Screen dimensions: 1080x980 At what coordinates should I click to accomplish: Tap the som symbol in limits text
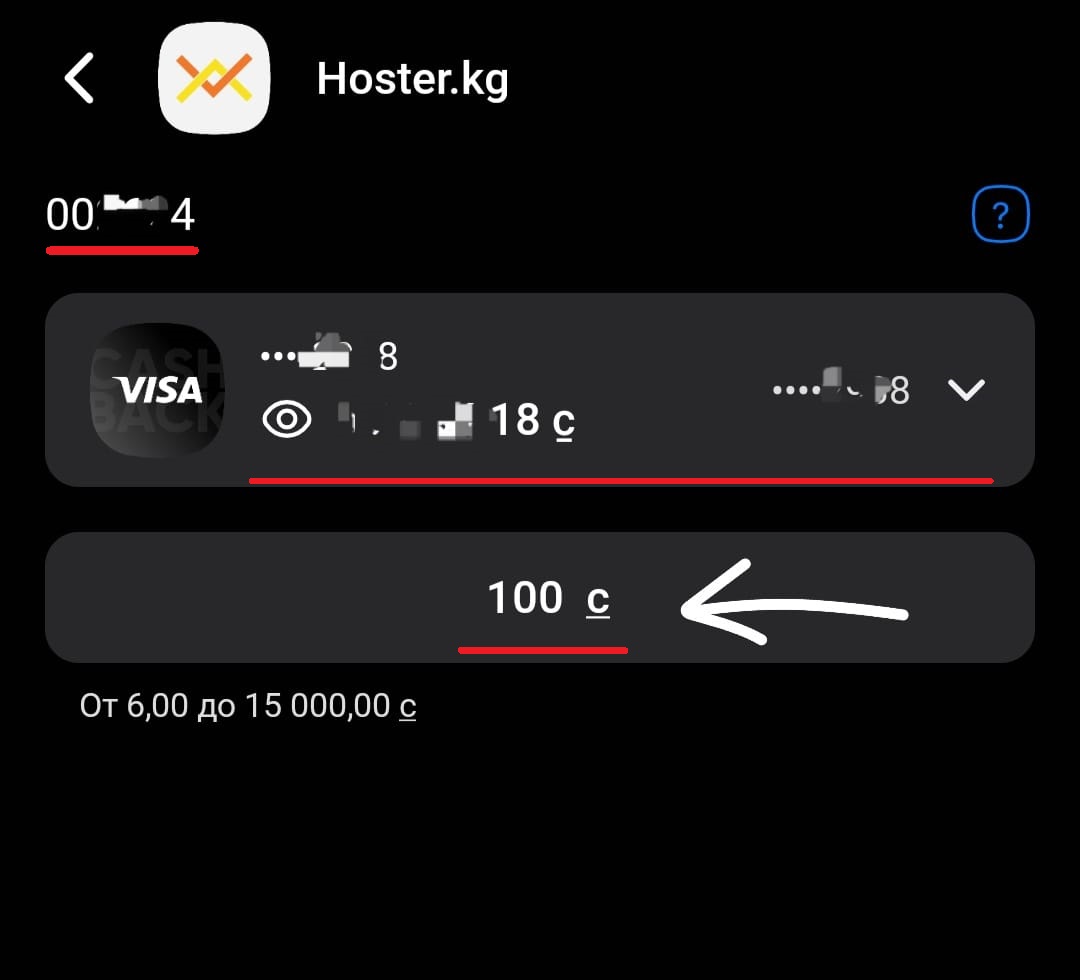coord(408,707)
